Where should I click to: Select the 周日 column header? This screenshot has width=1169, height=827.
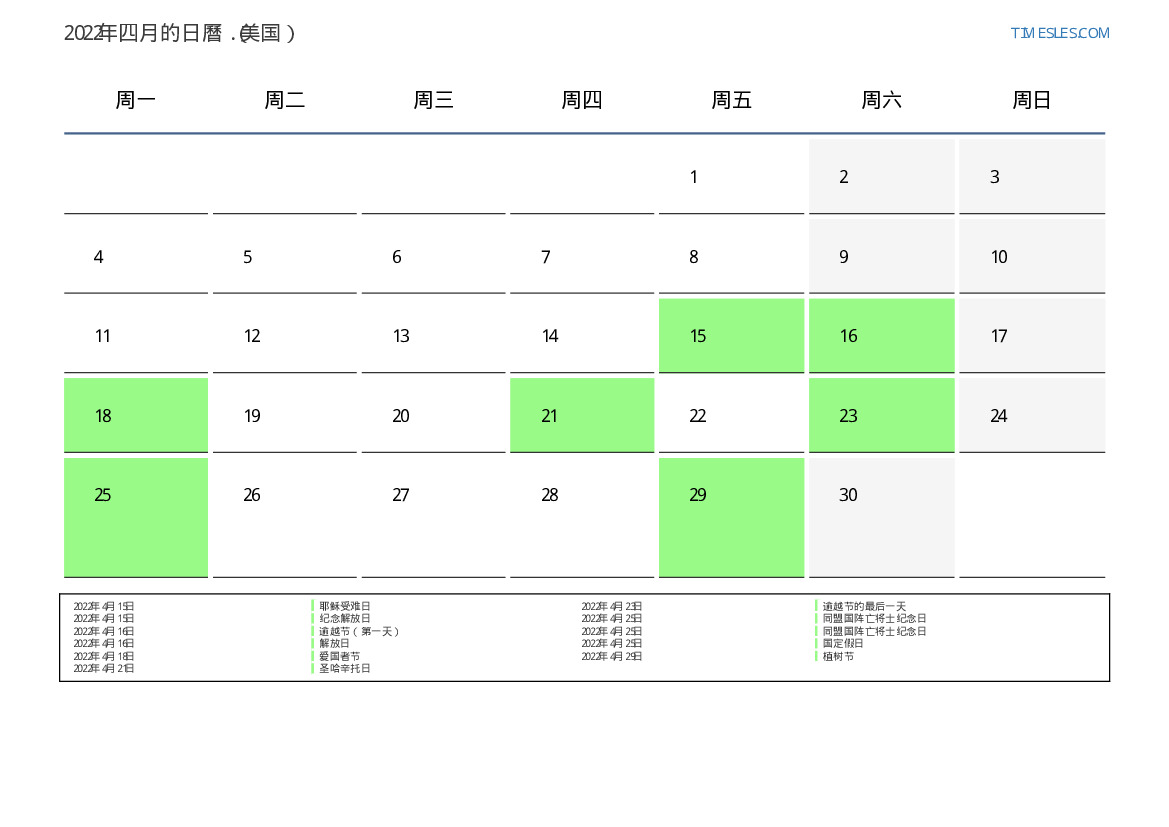tap(1031, 100)
